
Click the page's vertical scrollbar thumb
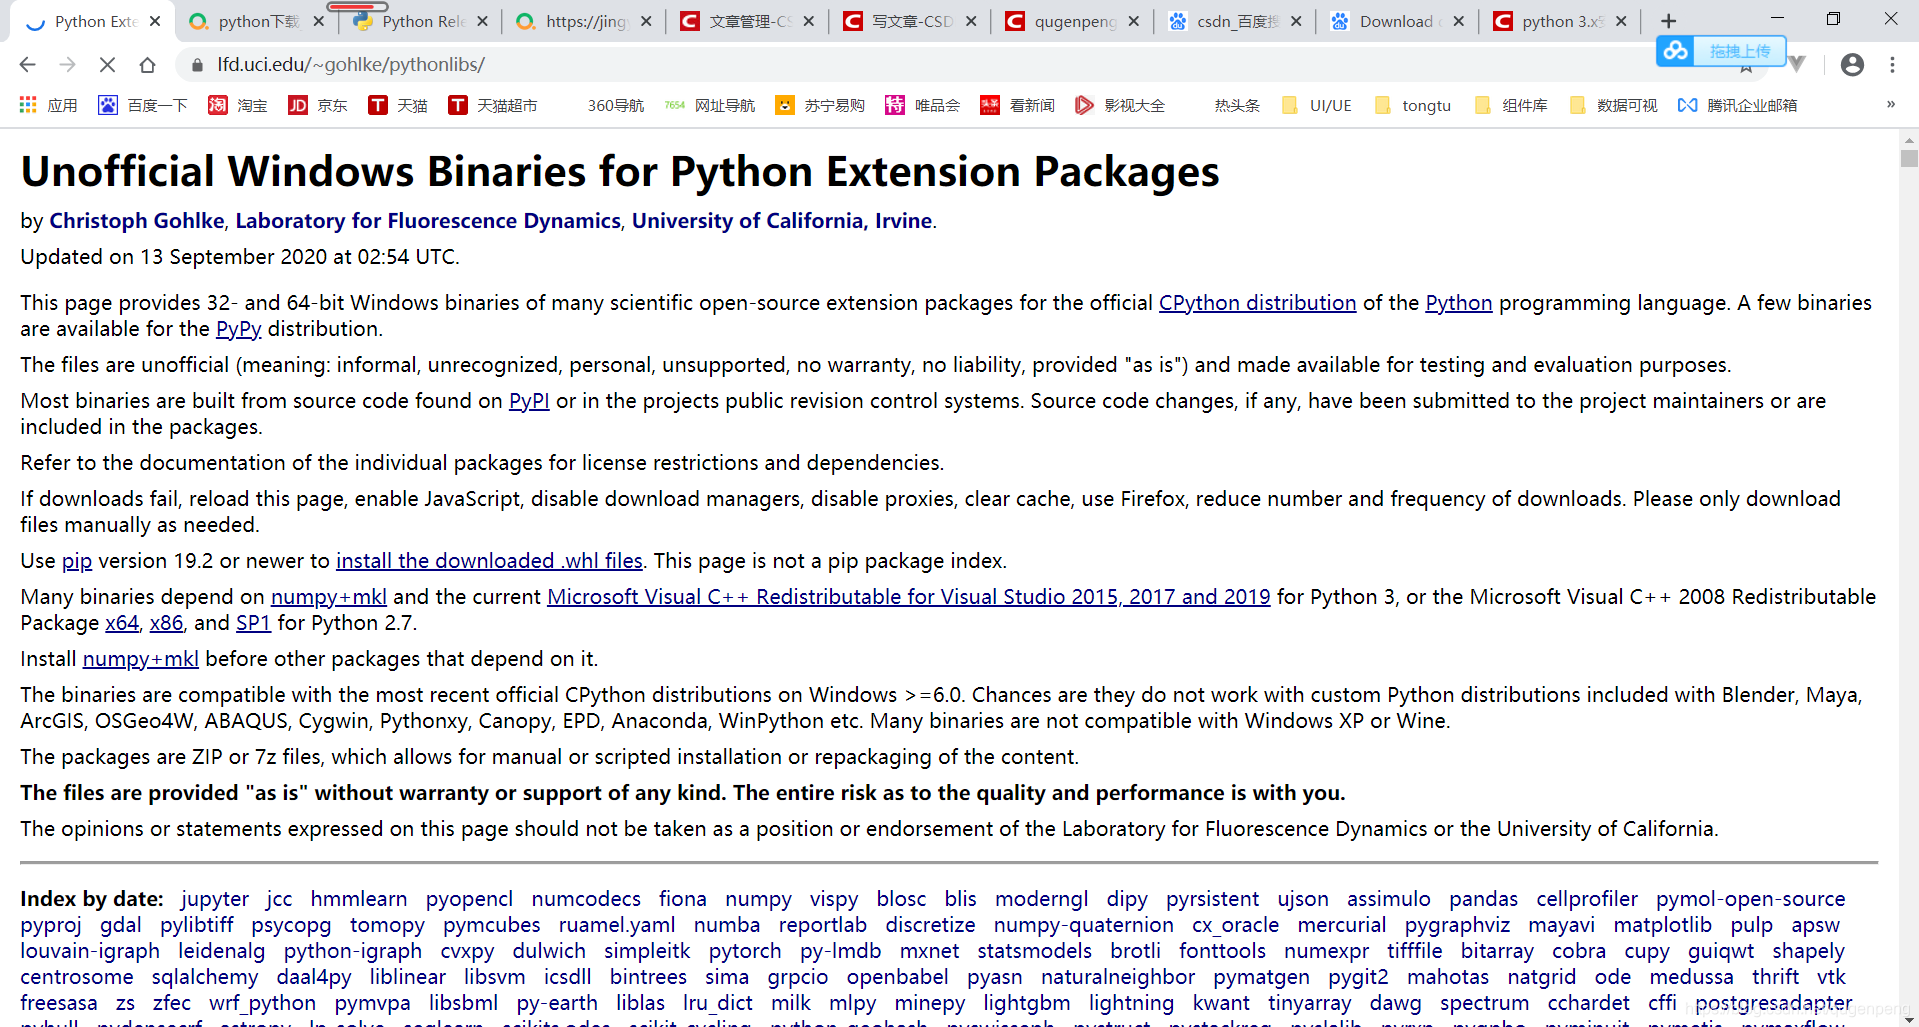[1909, 158]
